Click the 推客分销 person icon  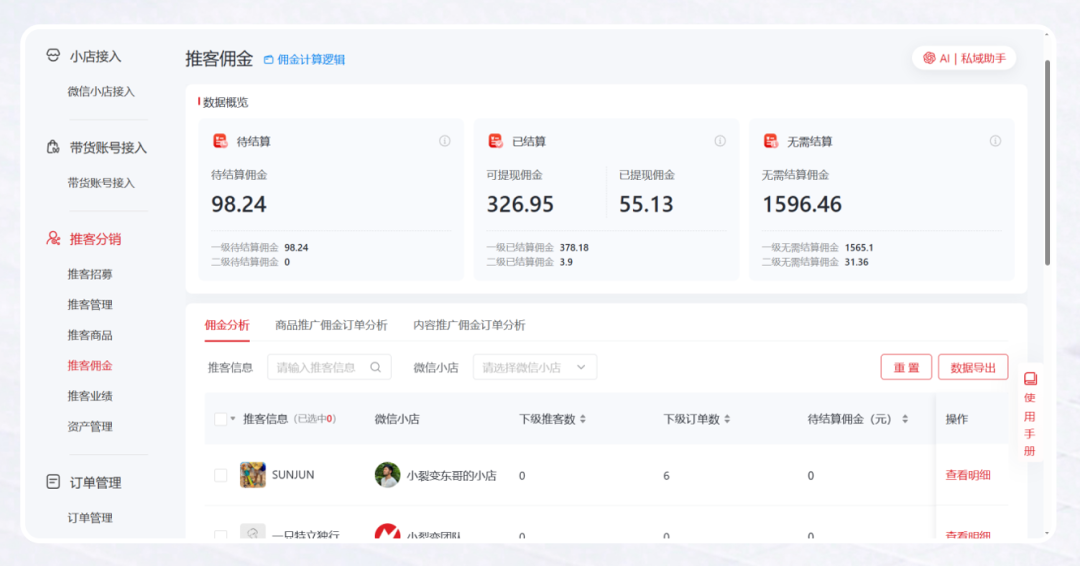click(53, 238)
